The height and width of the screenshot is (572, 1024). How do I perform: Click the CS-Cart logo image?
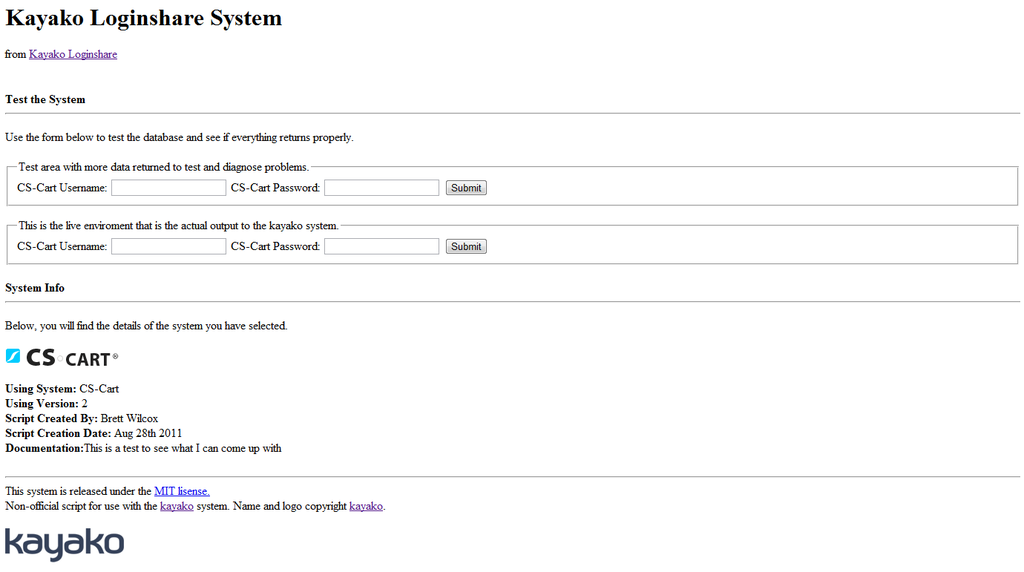(62, 357)
